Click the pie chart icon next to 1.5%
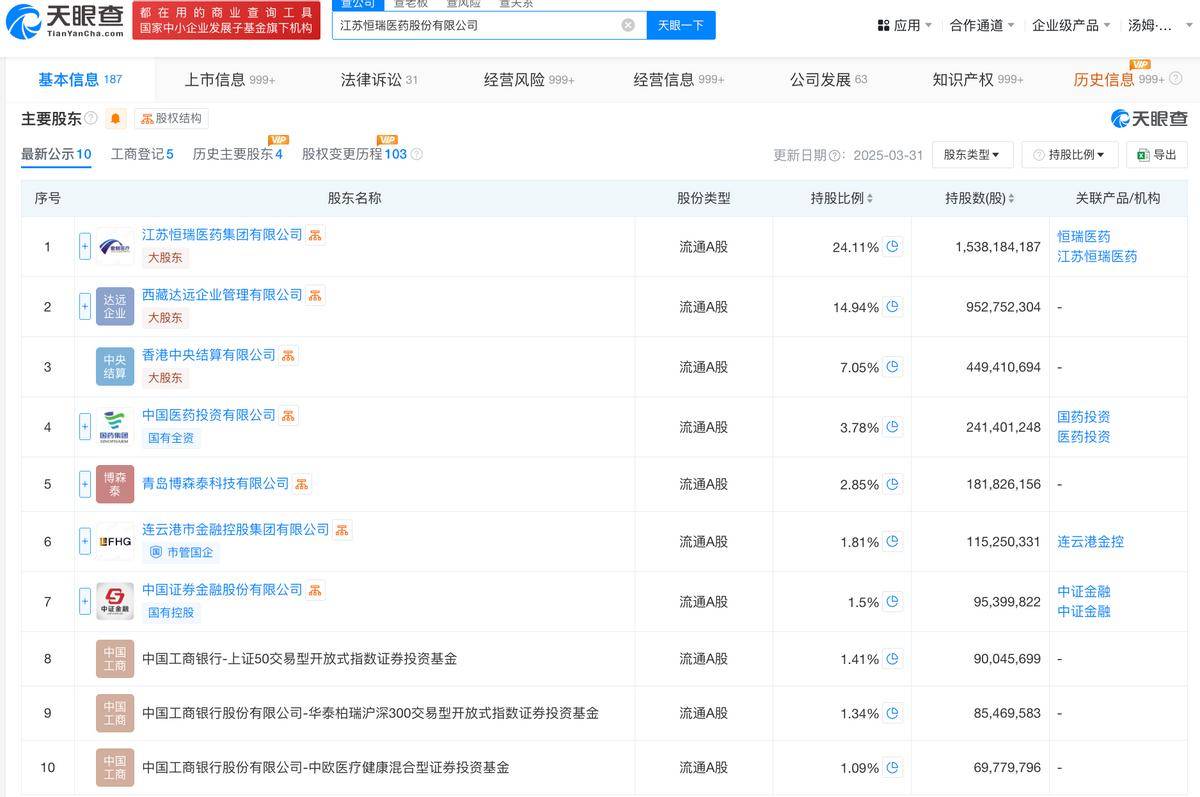The height and width of the screenshot is (797, 1200). tap(893, 601)
